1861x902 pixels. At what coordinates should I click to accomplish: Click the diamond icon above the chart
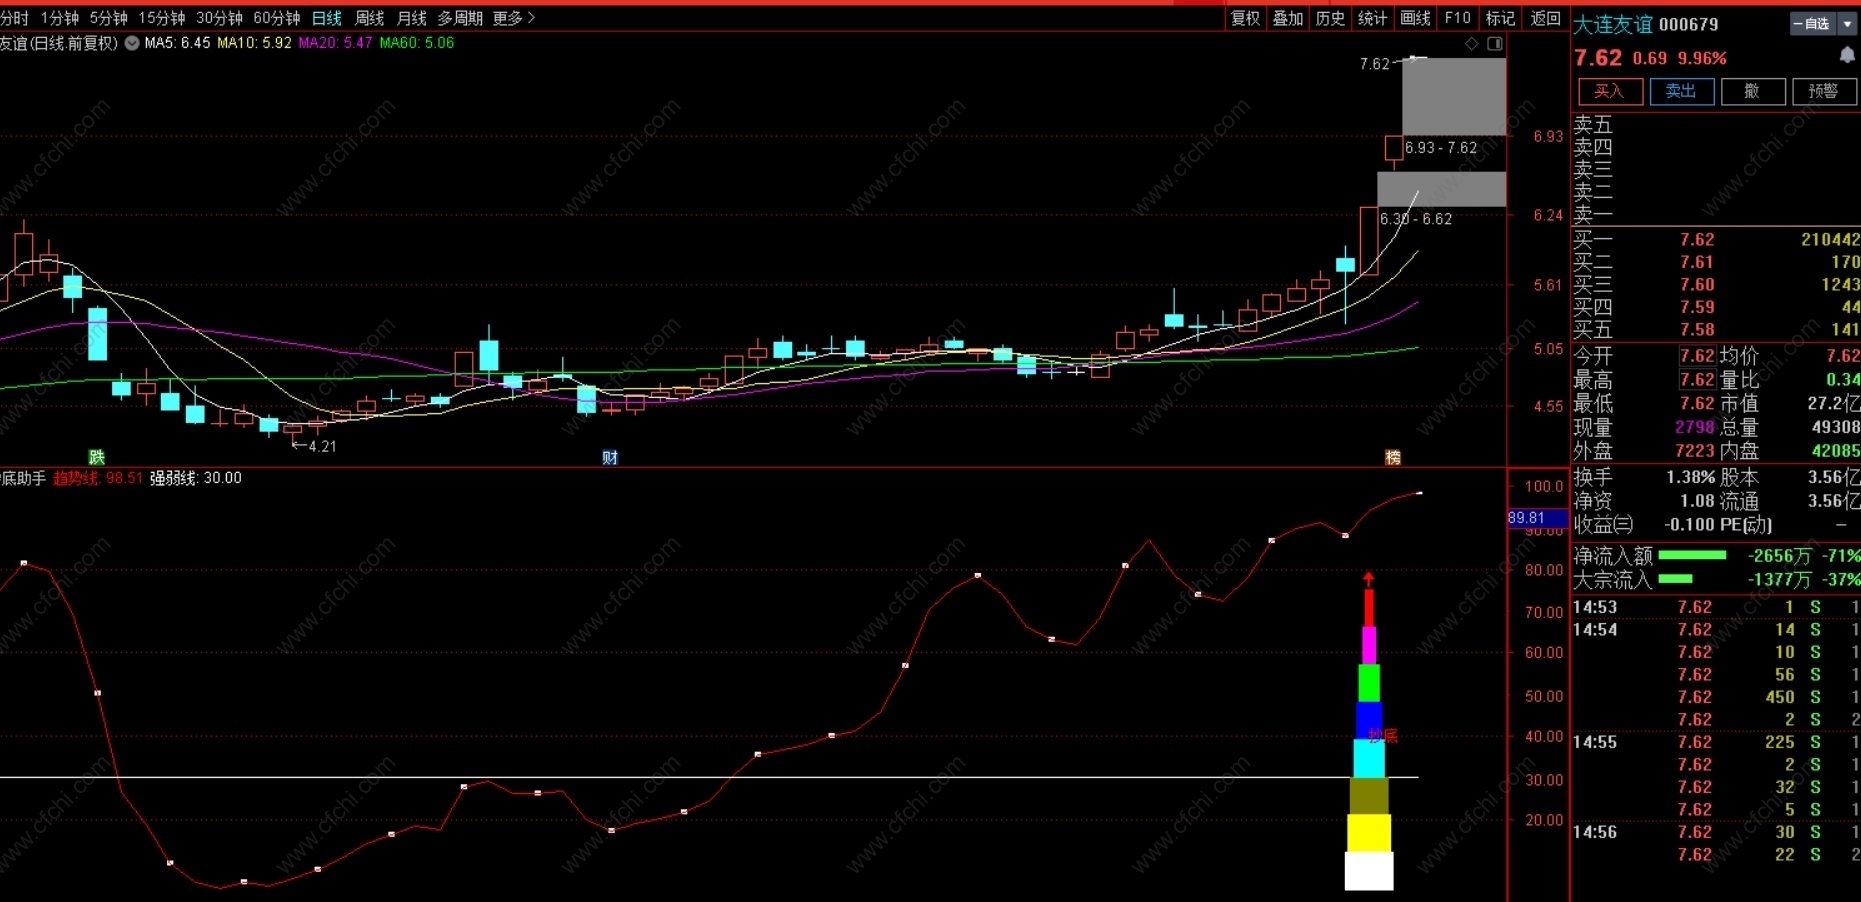(x=1471, y=44)
